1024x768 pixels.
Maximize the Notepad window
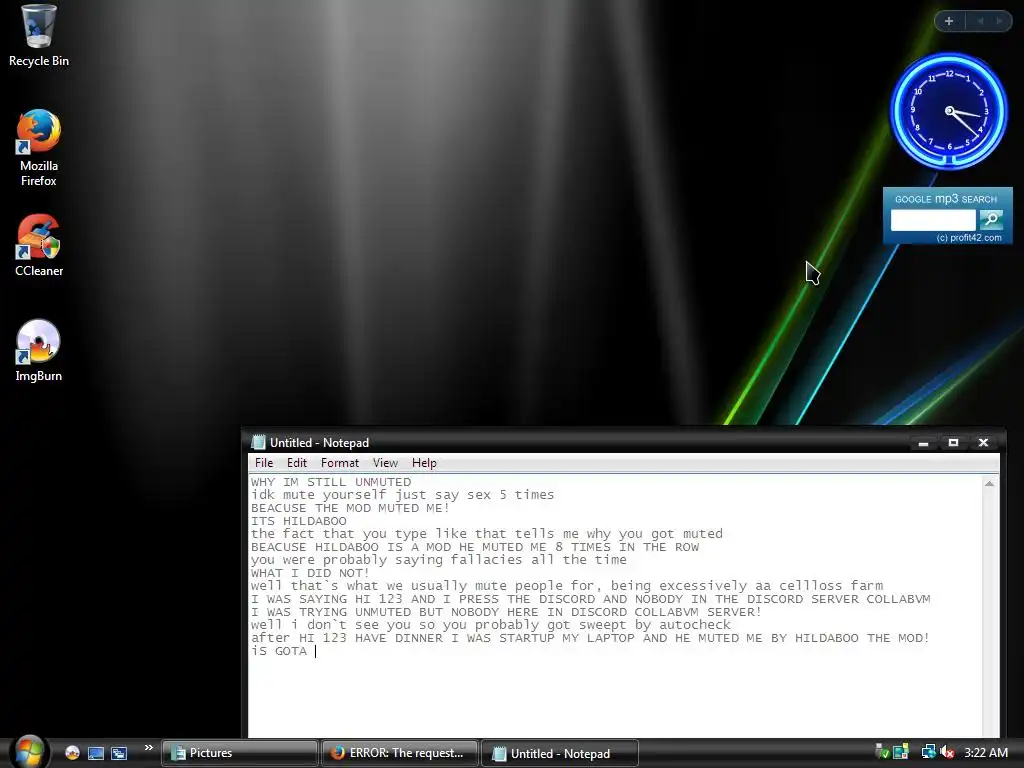[x=953, y=443]
